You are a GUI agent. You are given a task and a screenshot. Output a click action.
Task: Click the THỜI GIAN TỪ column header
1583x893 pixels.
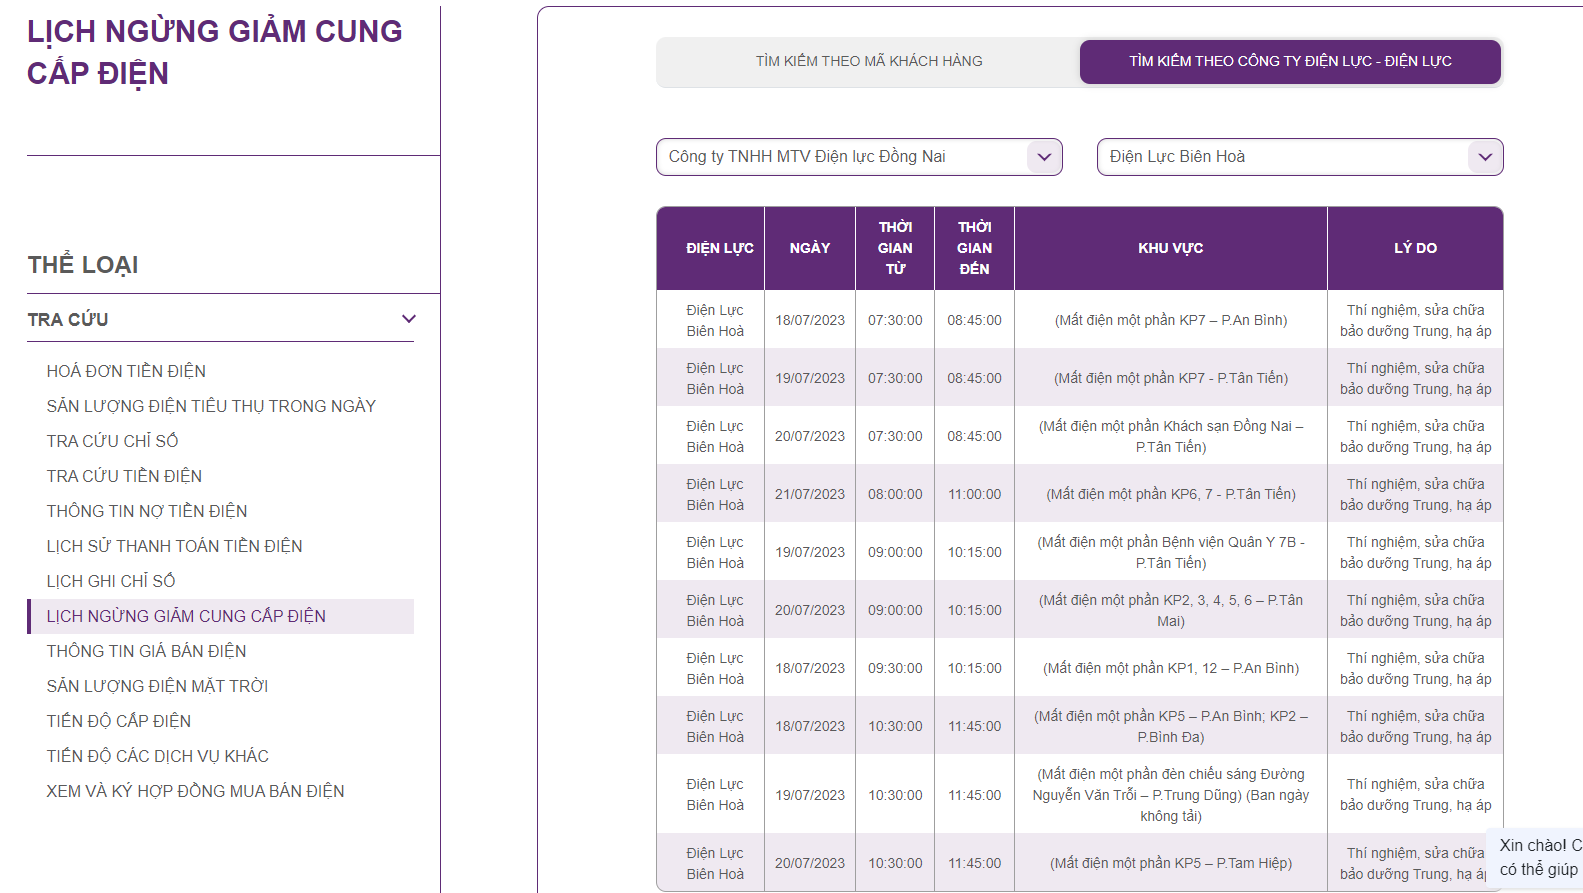point(895,248)
